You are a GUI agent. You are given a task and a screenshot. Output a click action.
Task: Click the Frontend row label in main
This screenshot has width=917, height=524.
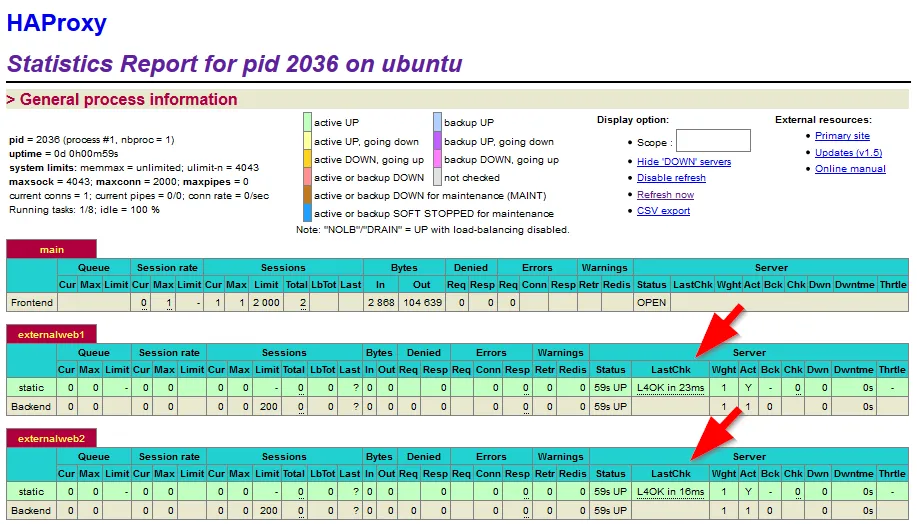click(x=32, y=303)
